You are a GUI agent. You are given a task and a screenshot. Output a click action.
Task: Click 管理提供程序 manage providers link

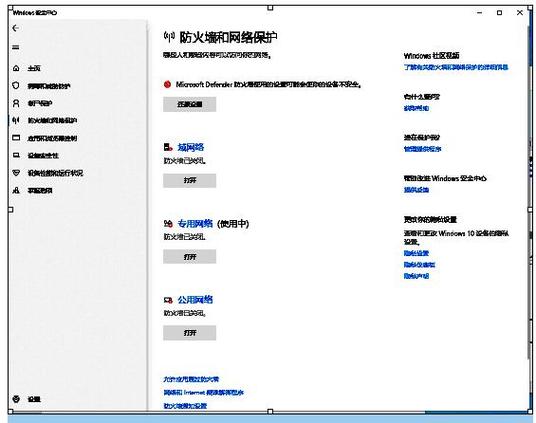[x=423, y=149]
